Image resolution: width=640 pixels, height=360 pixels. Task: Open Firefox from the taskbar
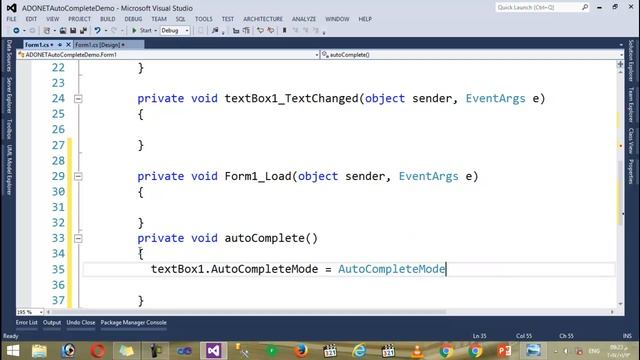[301, 351]
